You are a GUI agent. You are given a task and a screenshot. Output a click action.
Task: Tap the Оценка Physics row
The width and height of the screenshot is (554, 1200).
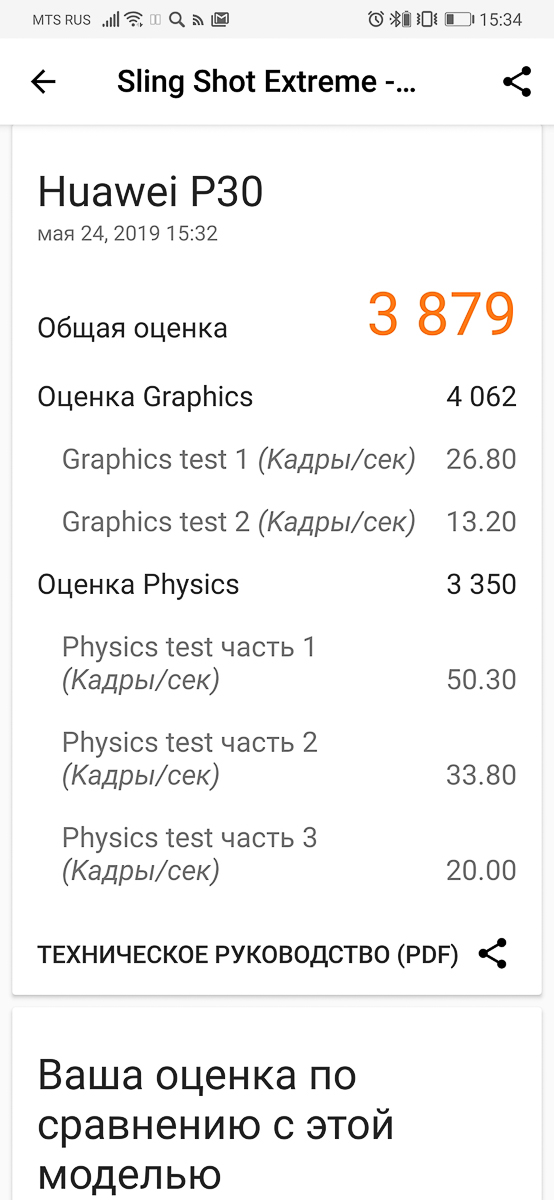pos(277,585)
